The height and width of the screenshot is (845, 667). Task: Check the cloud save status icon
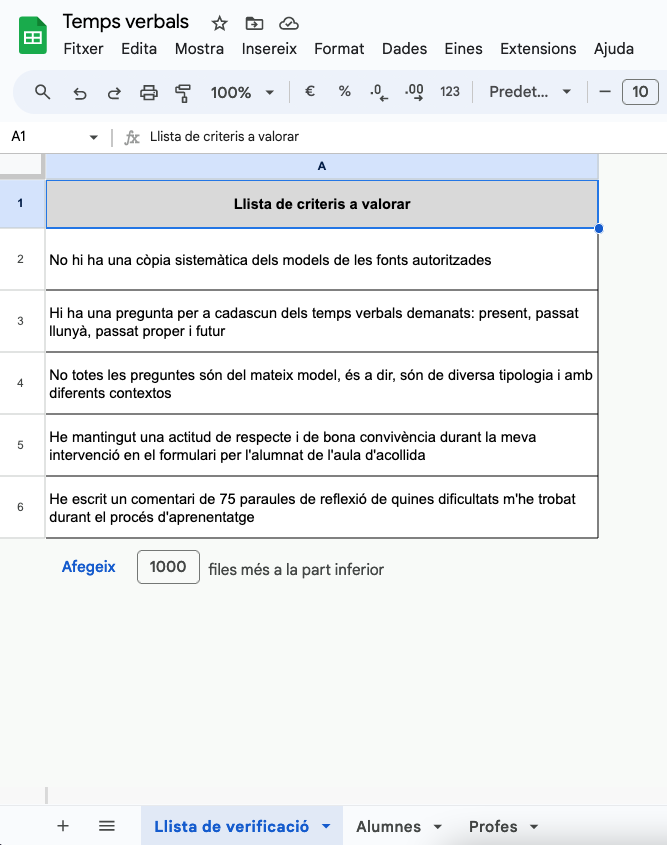coord(288,23)
